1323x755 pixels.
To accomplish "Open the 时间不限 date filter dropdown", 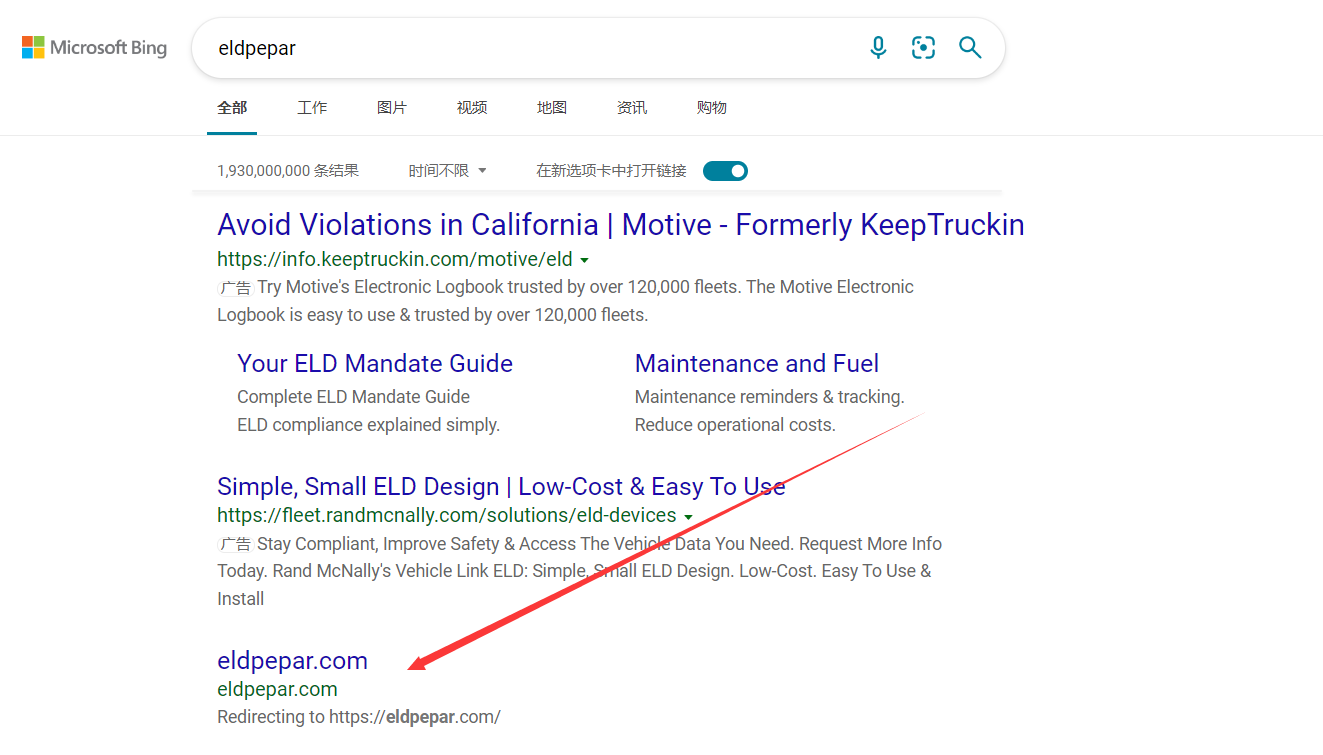I will point(447,171).
